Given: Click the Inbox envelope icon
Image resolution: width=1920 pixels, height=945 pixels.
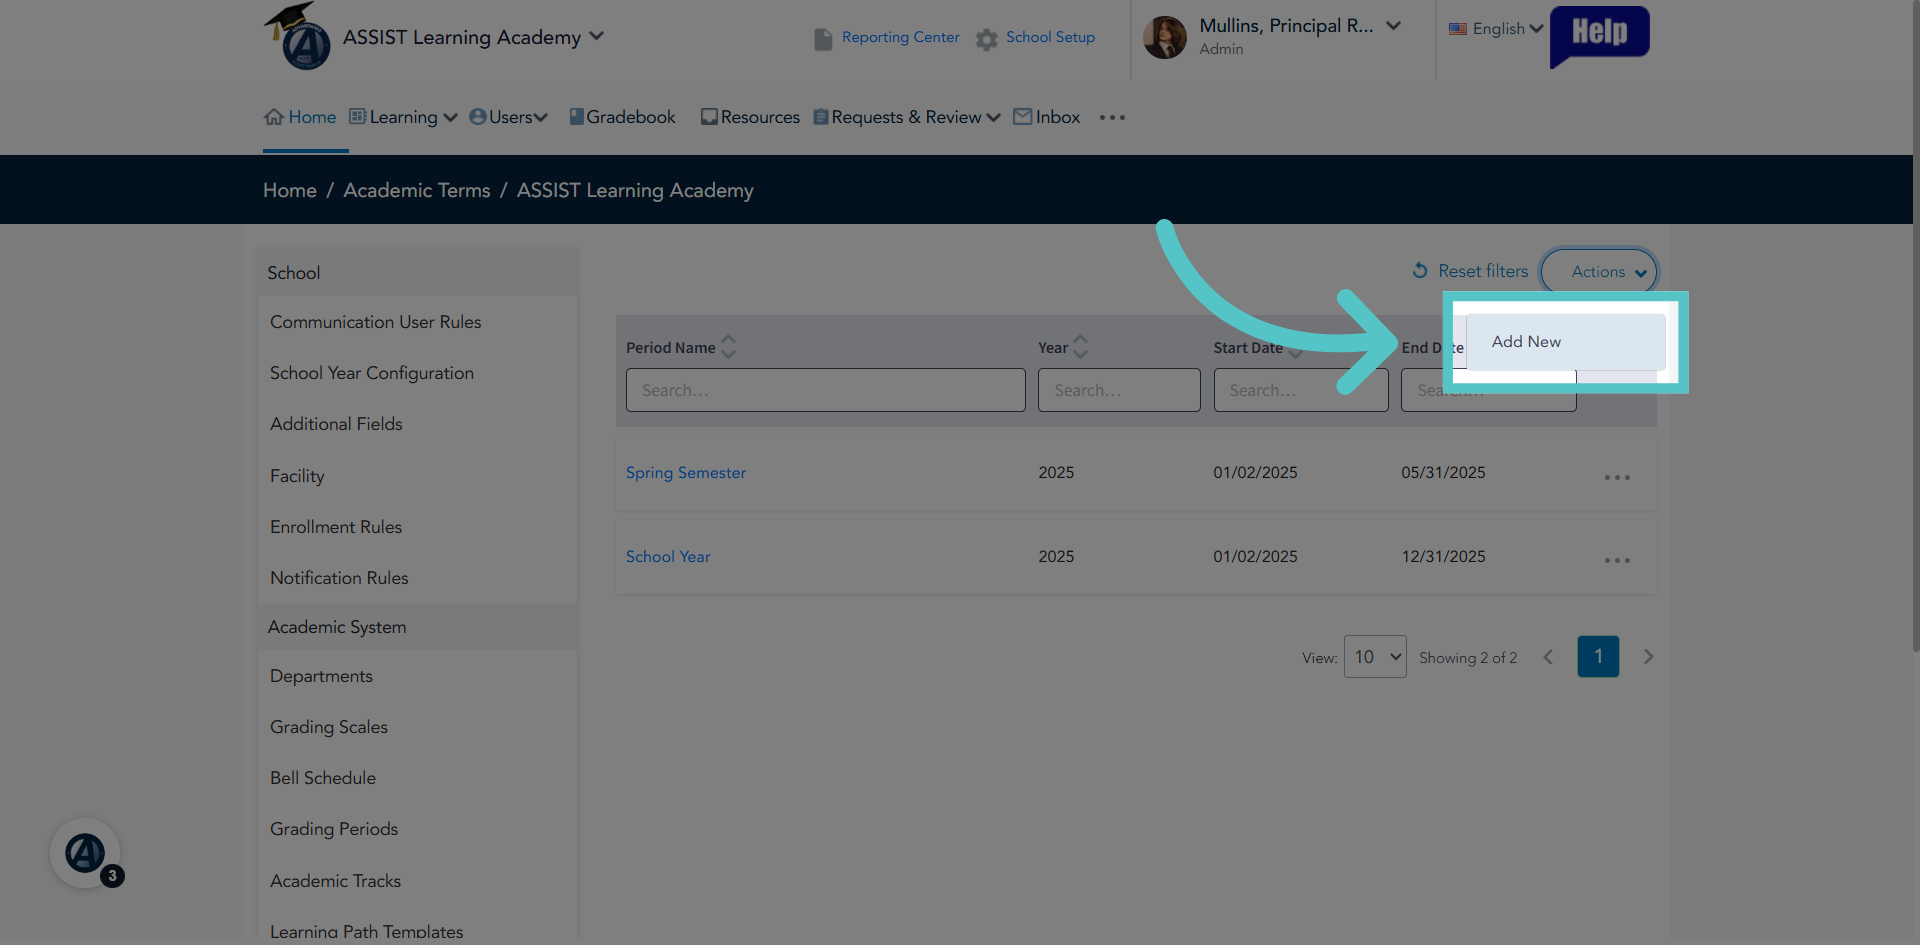Looking at the screenshot, I should pyautogui.click(x=1022, y=117).
